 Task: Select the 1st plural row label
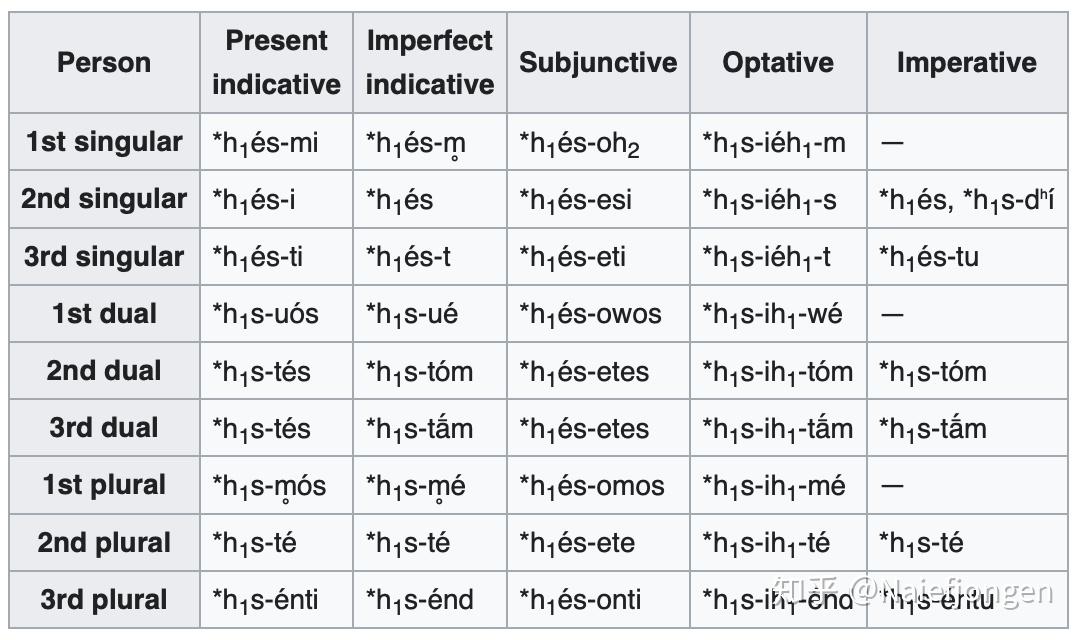pos(104,486)
